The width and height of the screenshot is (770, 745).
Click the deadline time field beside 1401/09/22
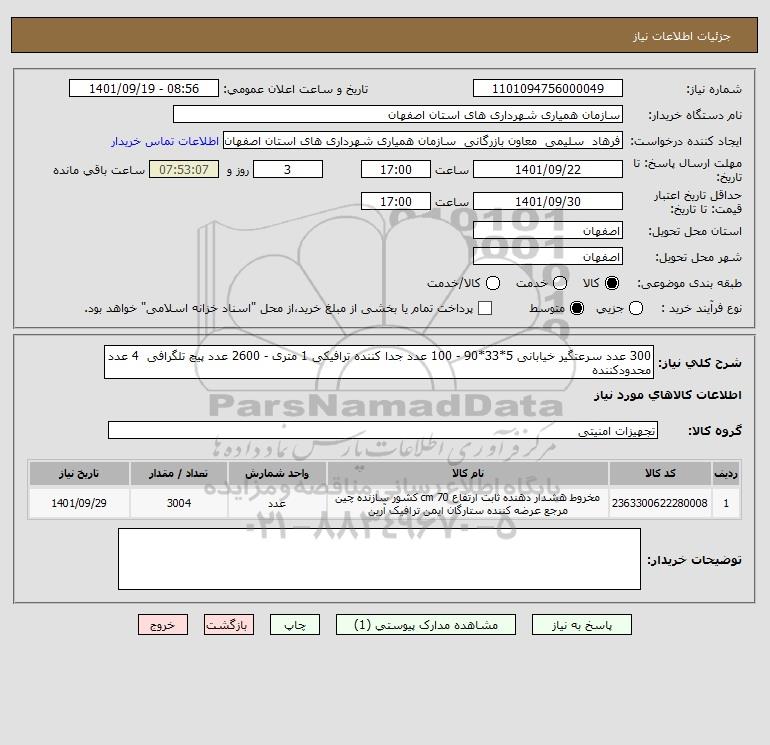point(396,169)
